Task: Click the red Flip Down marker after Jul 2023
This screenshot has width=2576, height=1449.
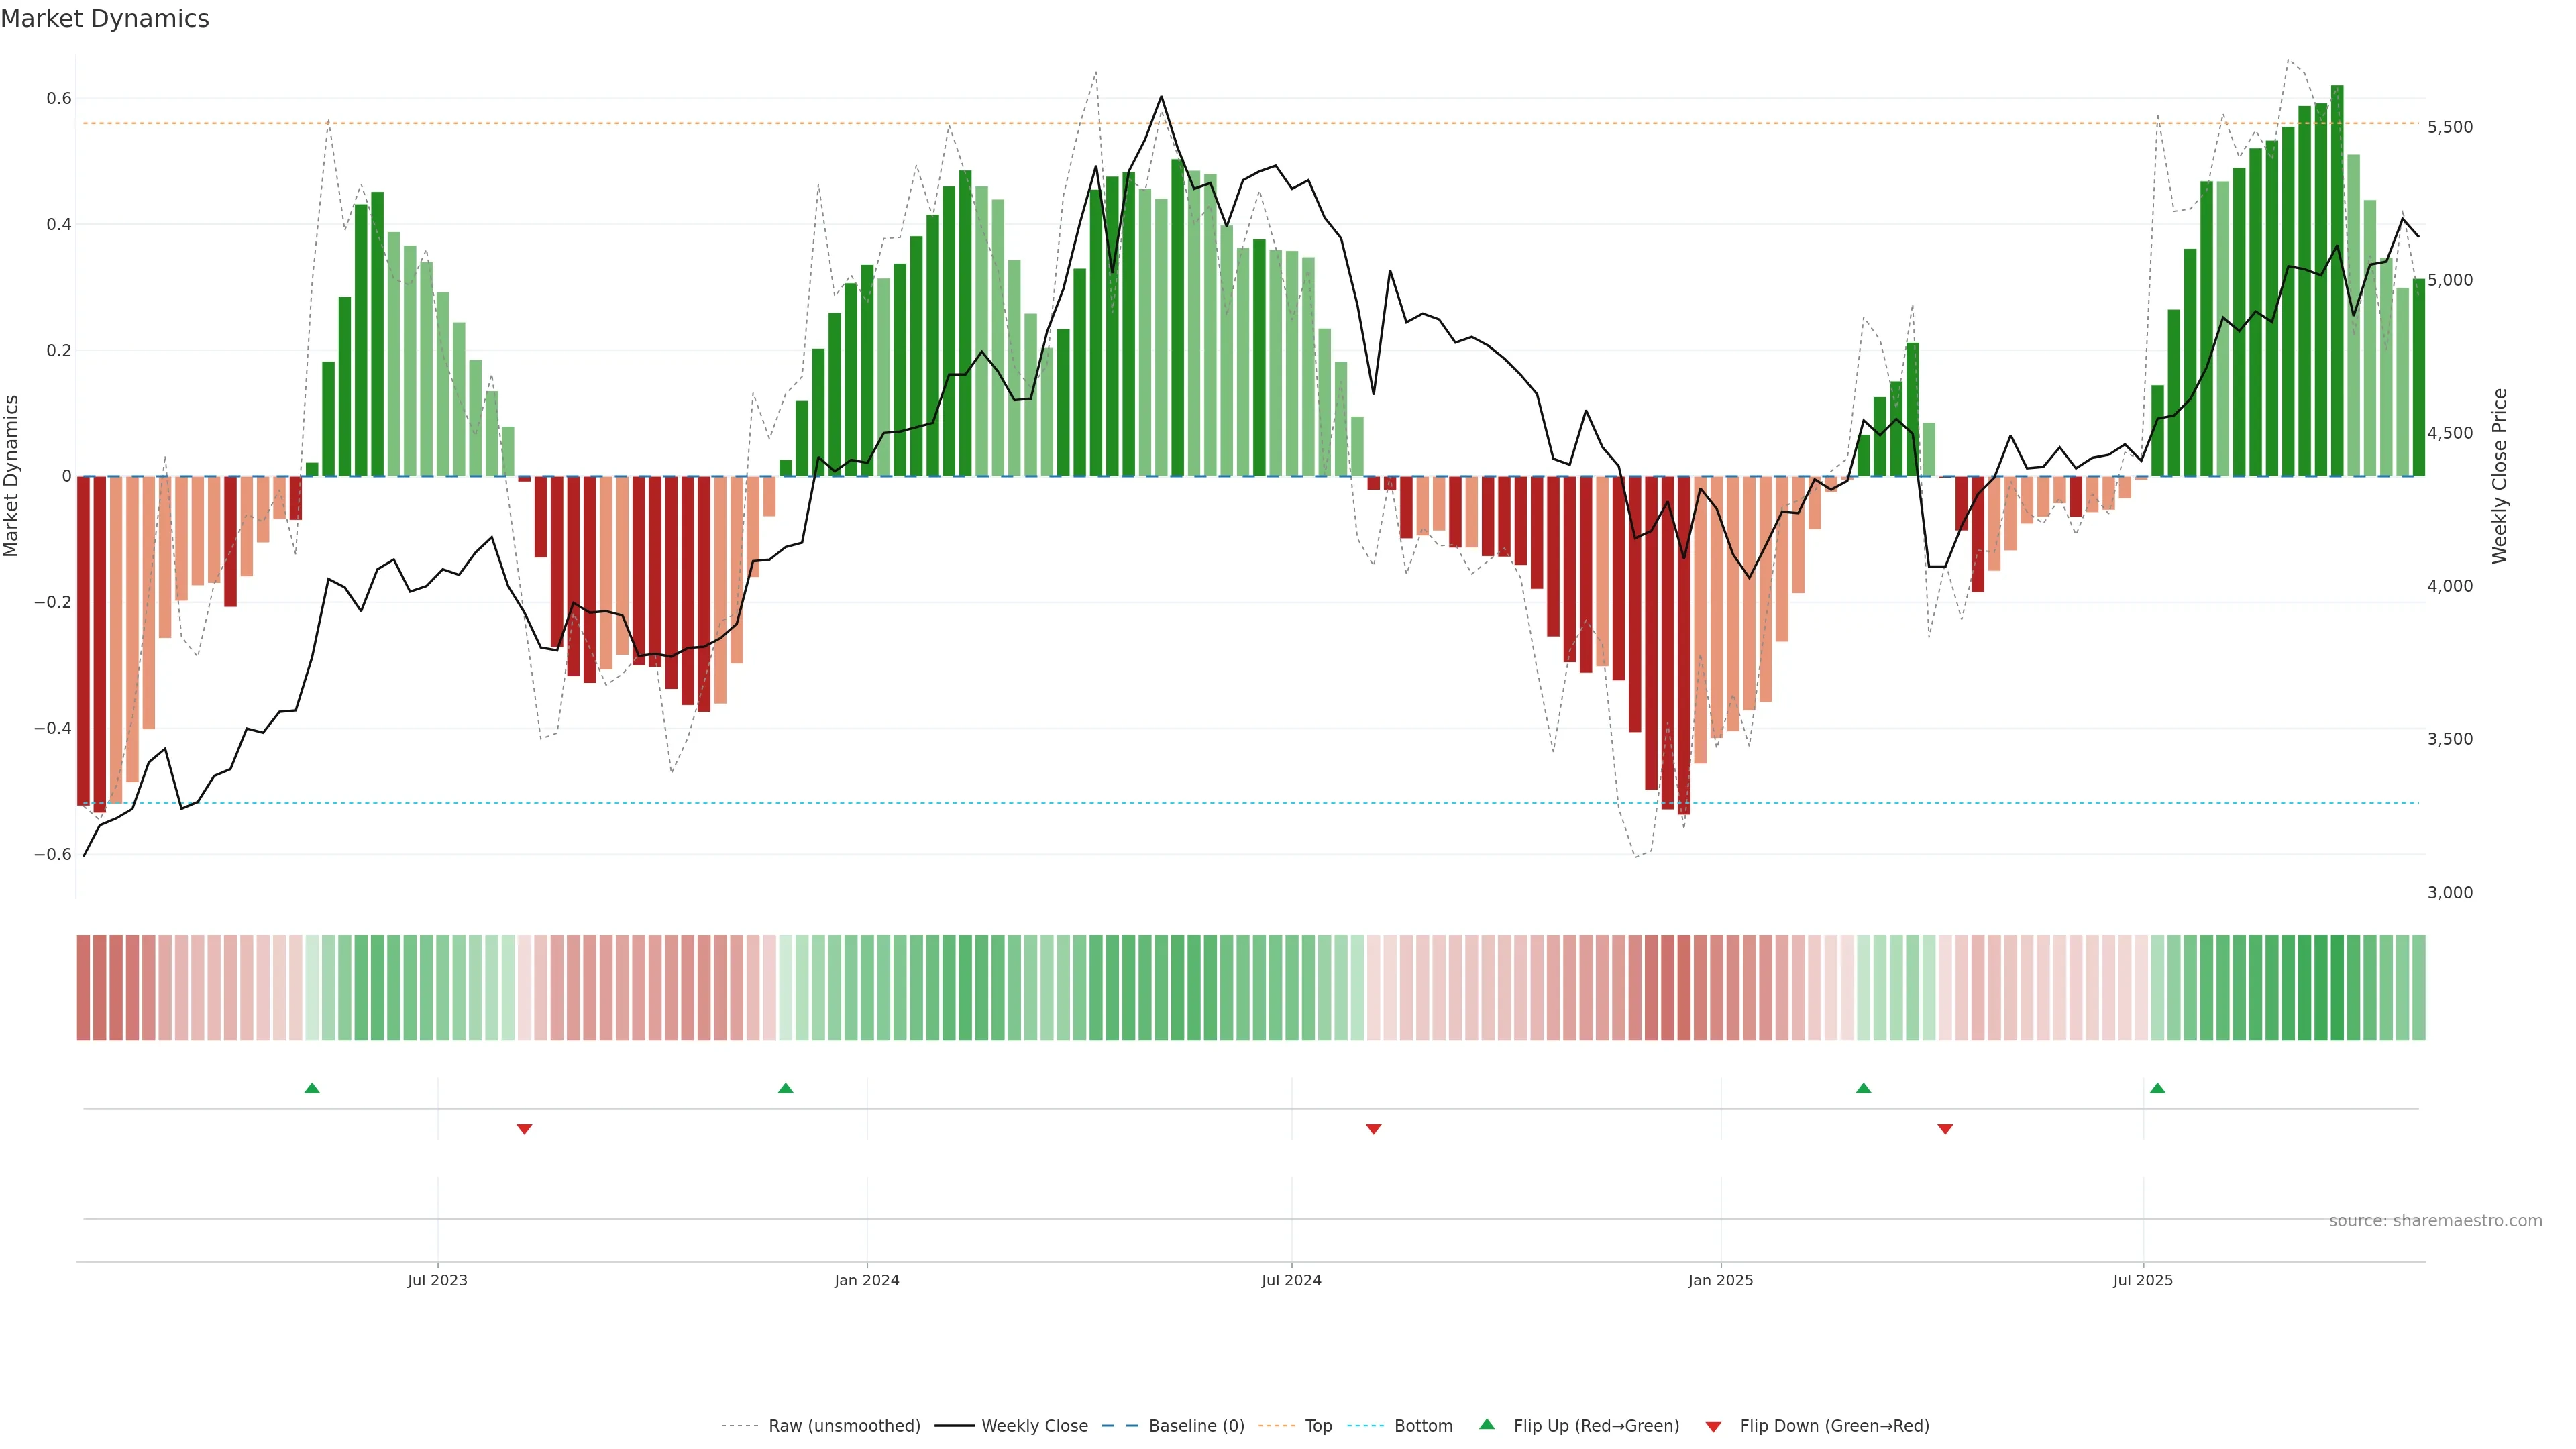Action: pyautogui.click(x=524, y=1129)
